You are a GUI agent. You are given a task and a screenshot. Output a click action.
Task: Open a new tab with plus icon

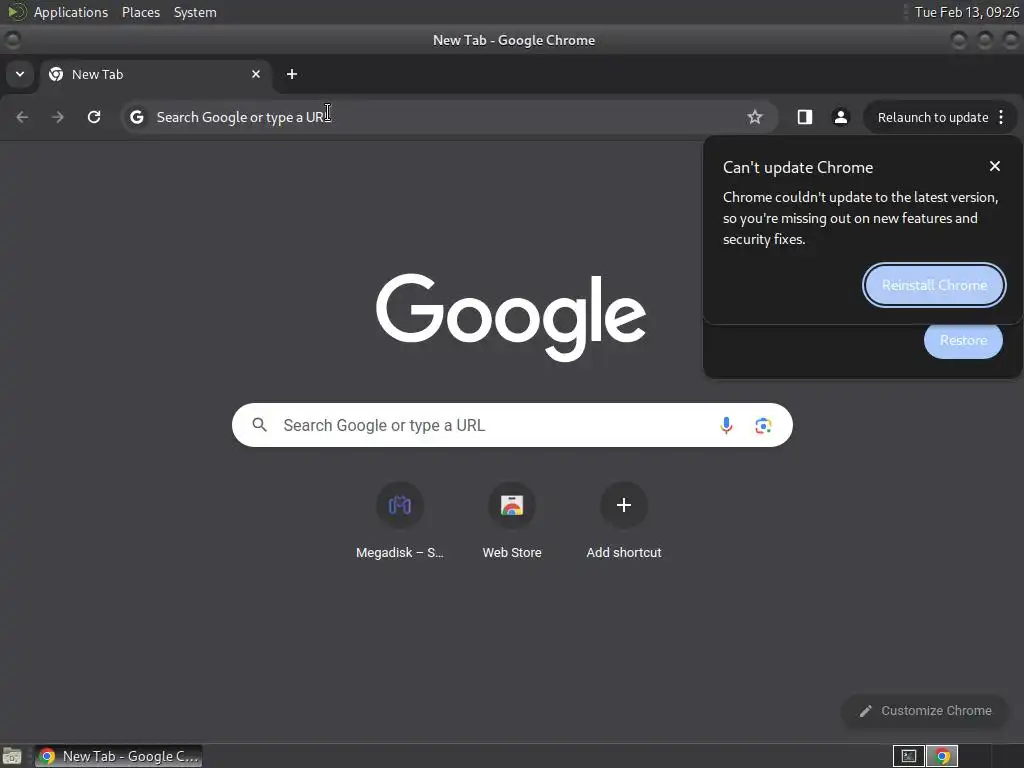coord(292,74)
